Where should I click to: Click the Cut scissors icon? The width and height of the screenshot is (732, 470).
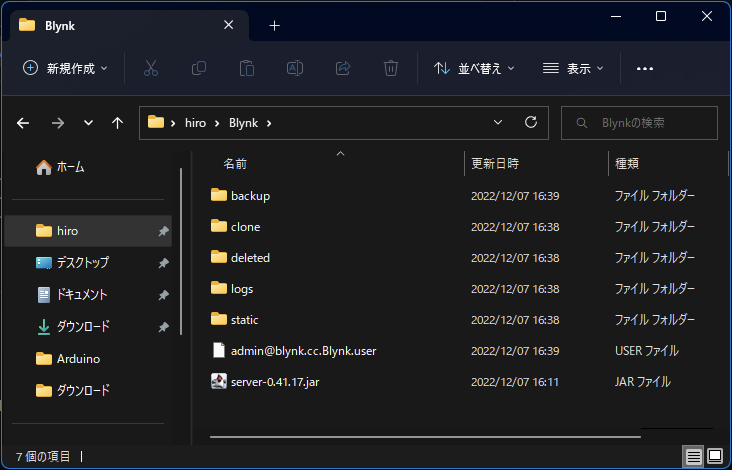click(151, 69)
